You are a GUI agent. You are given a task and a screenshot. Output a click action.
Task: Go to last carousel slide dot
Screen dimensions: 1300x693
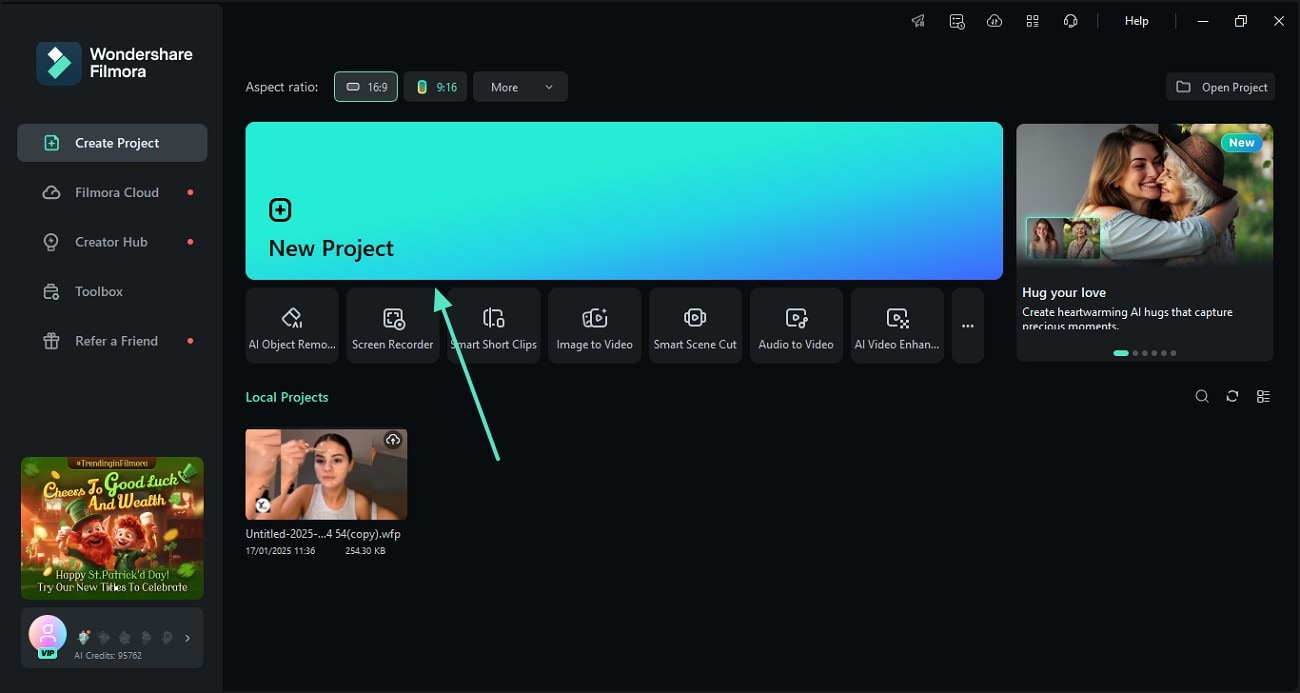[1173, 353]
